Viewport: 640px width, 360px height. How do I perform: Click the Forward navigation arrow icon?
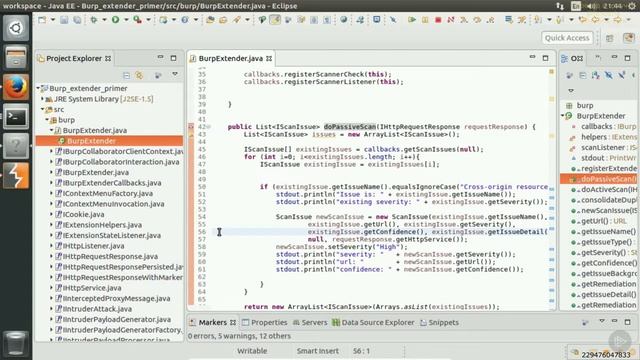coord(618,20)
